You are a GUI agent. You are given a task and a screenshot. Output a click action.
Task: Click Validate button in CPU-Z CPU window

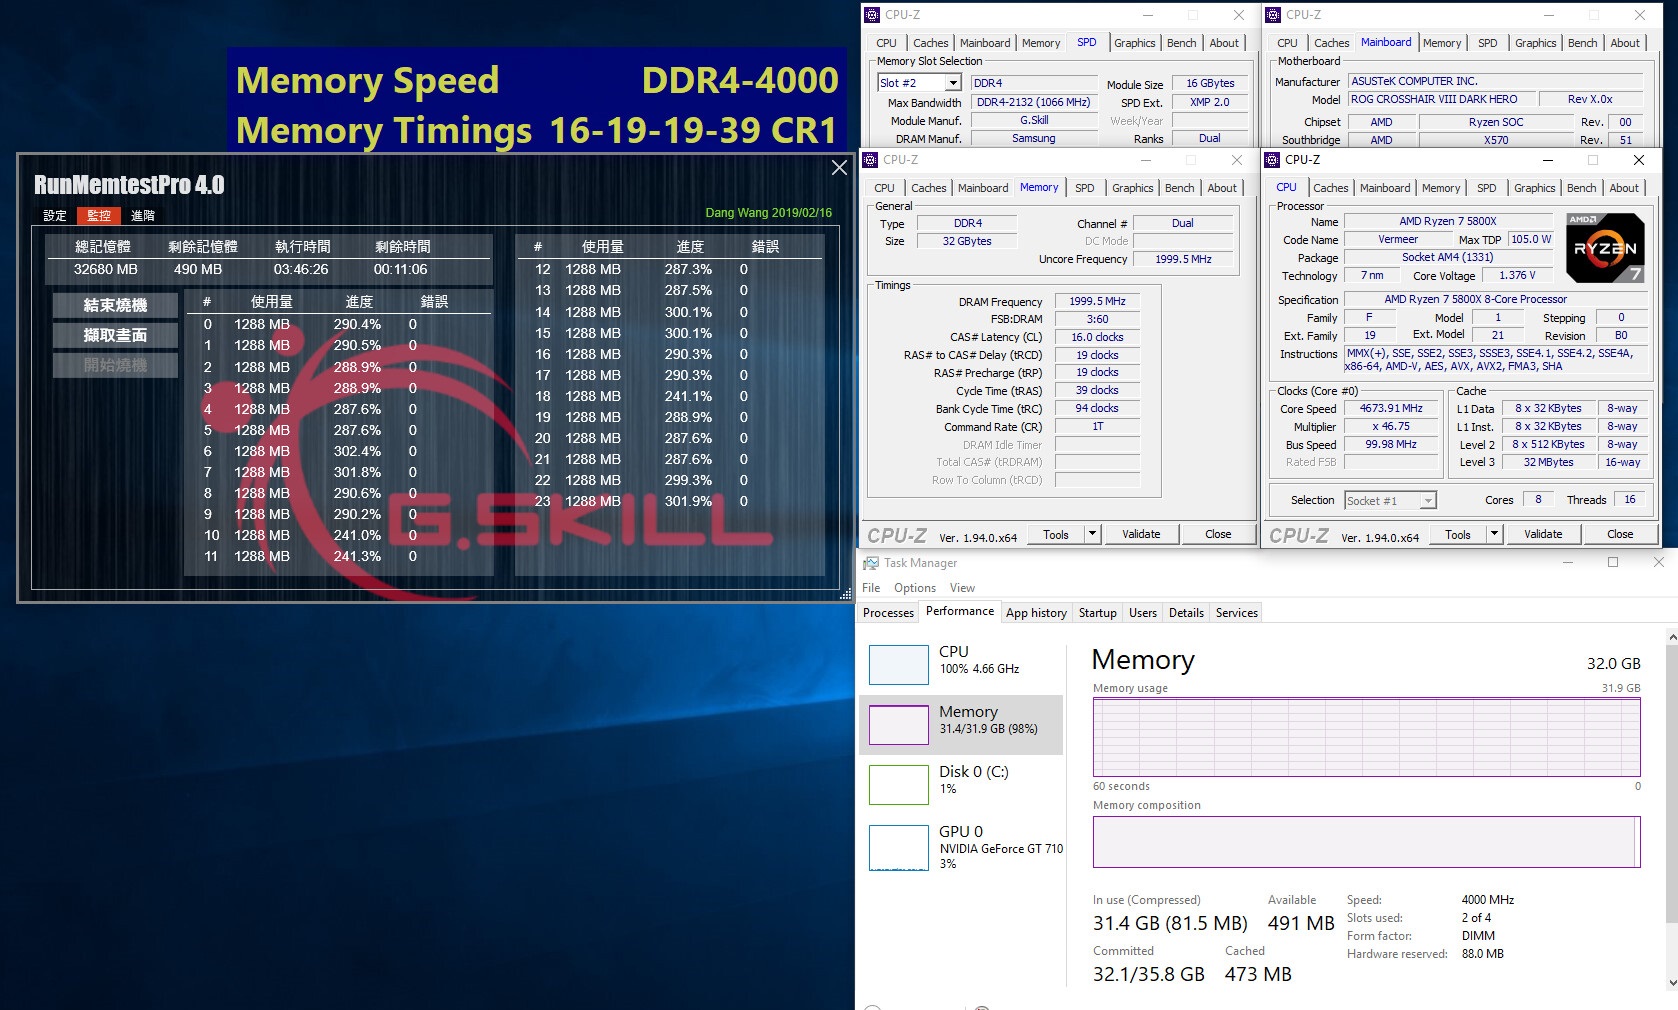click(x=1543, y=534)
